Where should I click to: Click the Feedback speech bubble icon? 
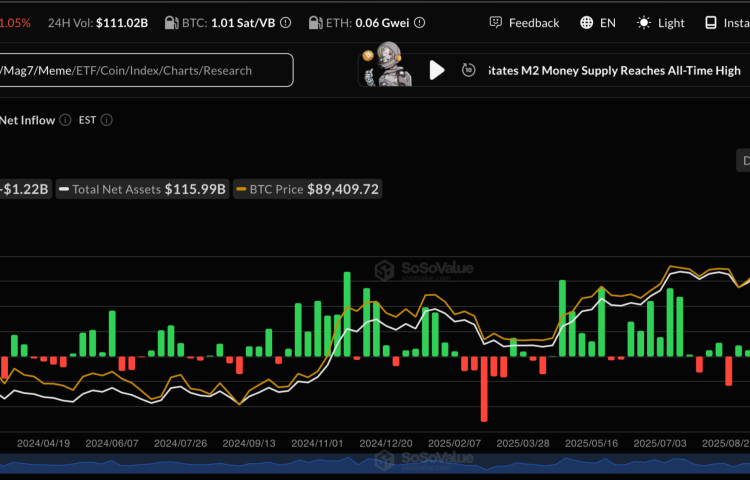496,22
